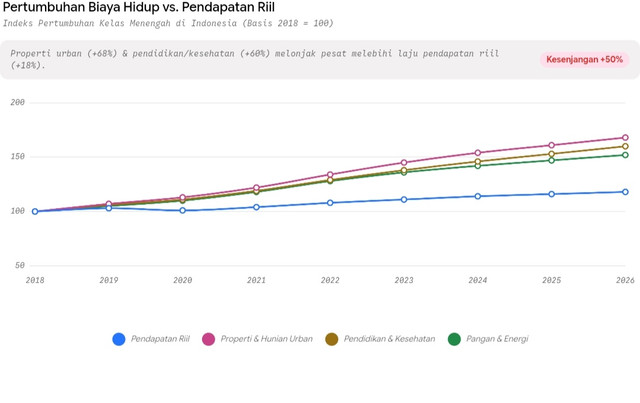Screen dimensions: 640x403
Task: Select the 2024 Properti & Hunian Urban data point
Action: [x=478, y=153]
